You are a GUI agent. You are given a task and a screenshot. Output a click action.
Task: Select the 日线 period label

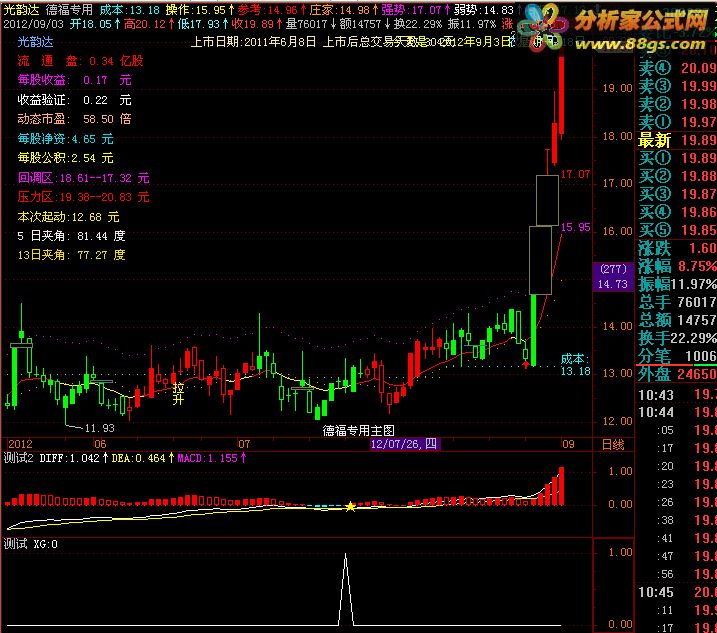pyautogui.click(x=612, y=444)
